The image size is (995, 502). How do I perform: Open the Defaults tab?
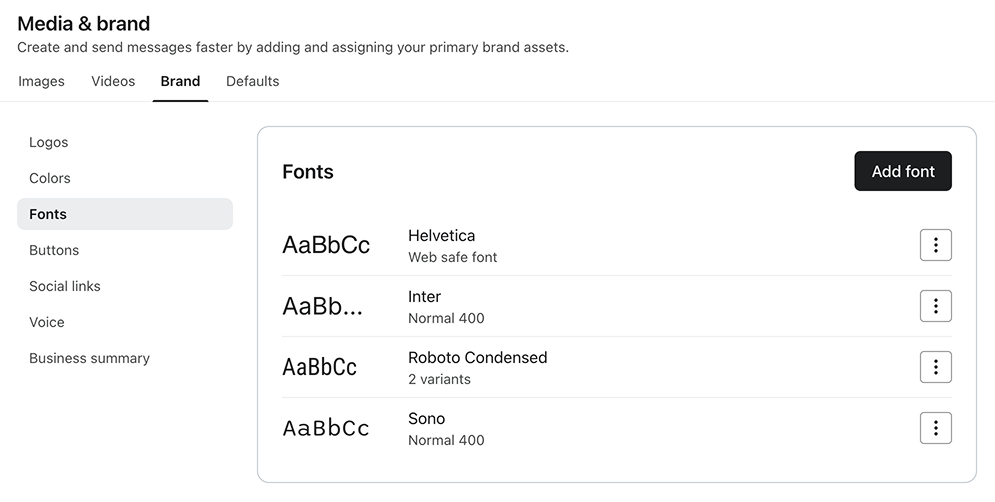click(x=253, y=81)
